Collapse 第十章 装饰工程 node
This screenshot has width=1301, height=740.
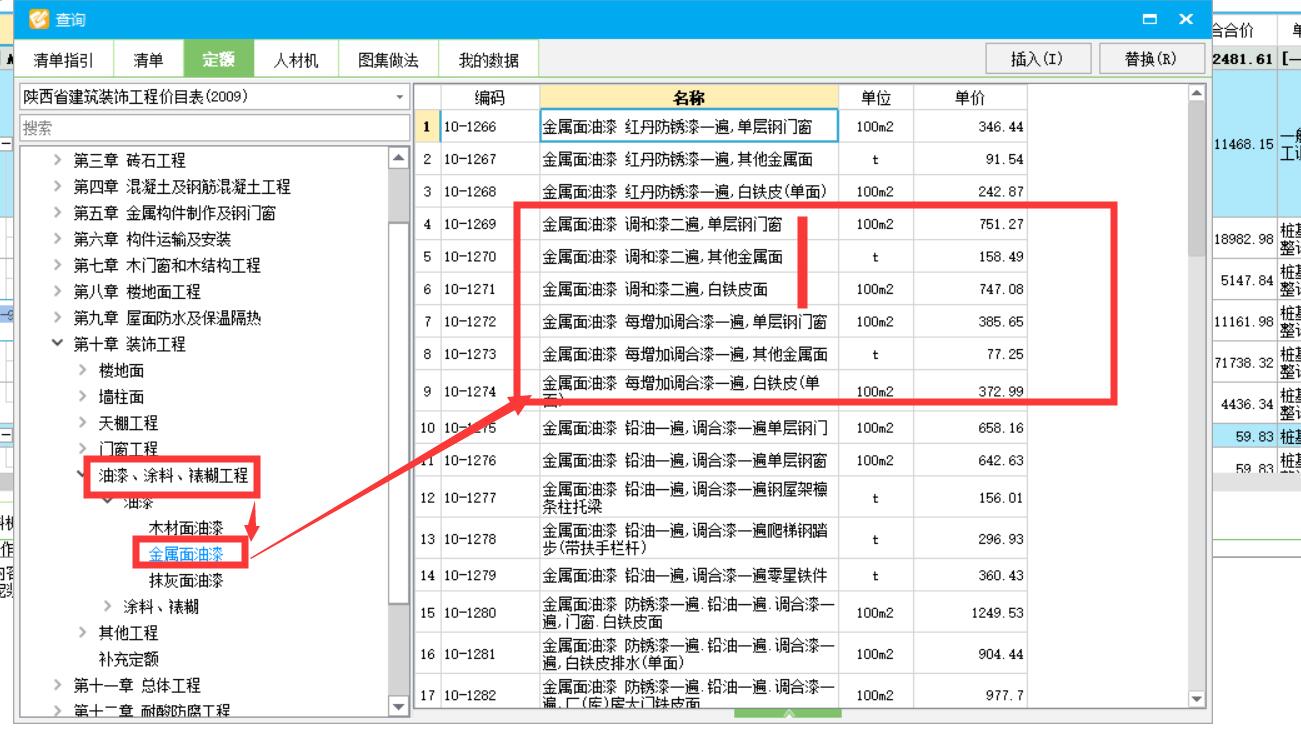57,344
